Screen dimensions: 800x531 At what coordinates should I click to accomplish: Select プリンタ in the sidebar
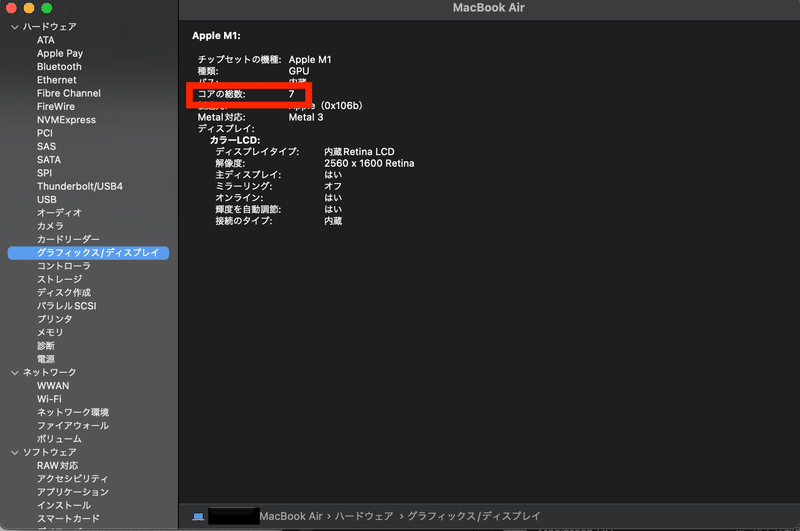tap(55, 319)
